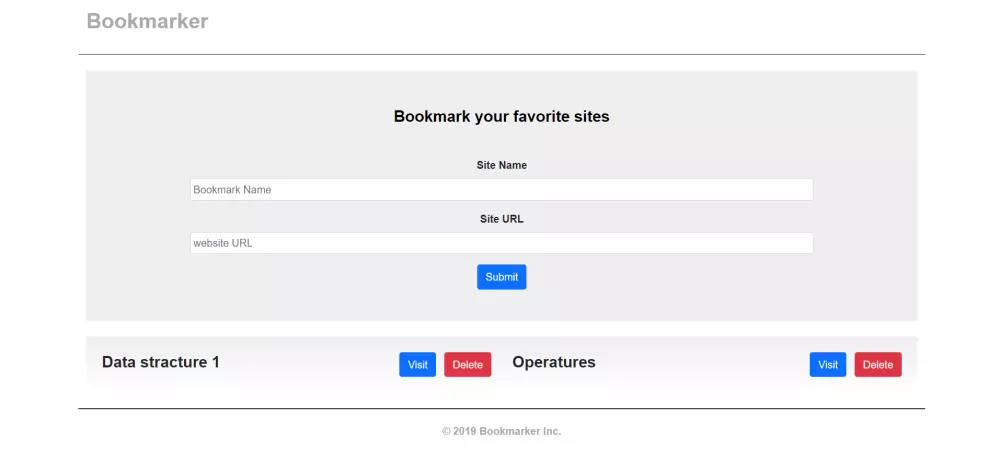
Task: Click the Bookmarker header title
Action: tap(147, 21)
